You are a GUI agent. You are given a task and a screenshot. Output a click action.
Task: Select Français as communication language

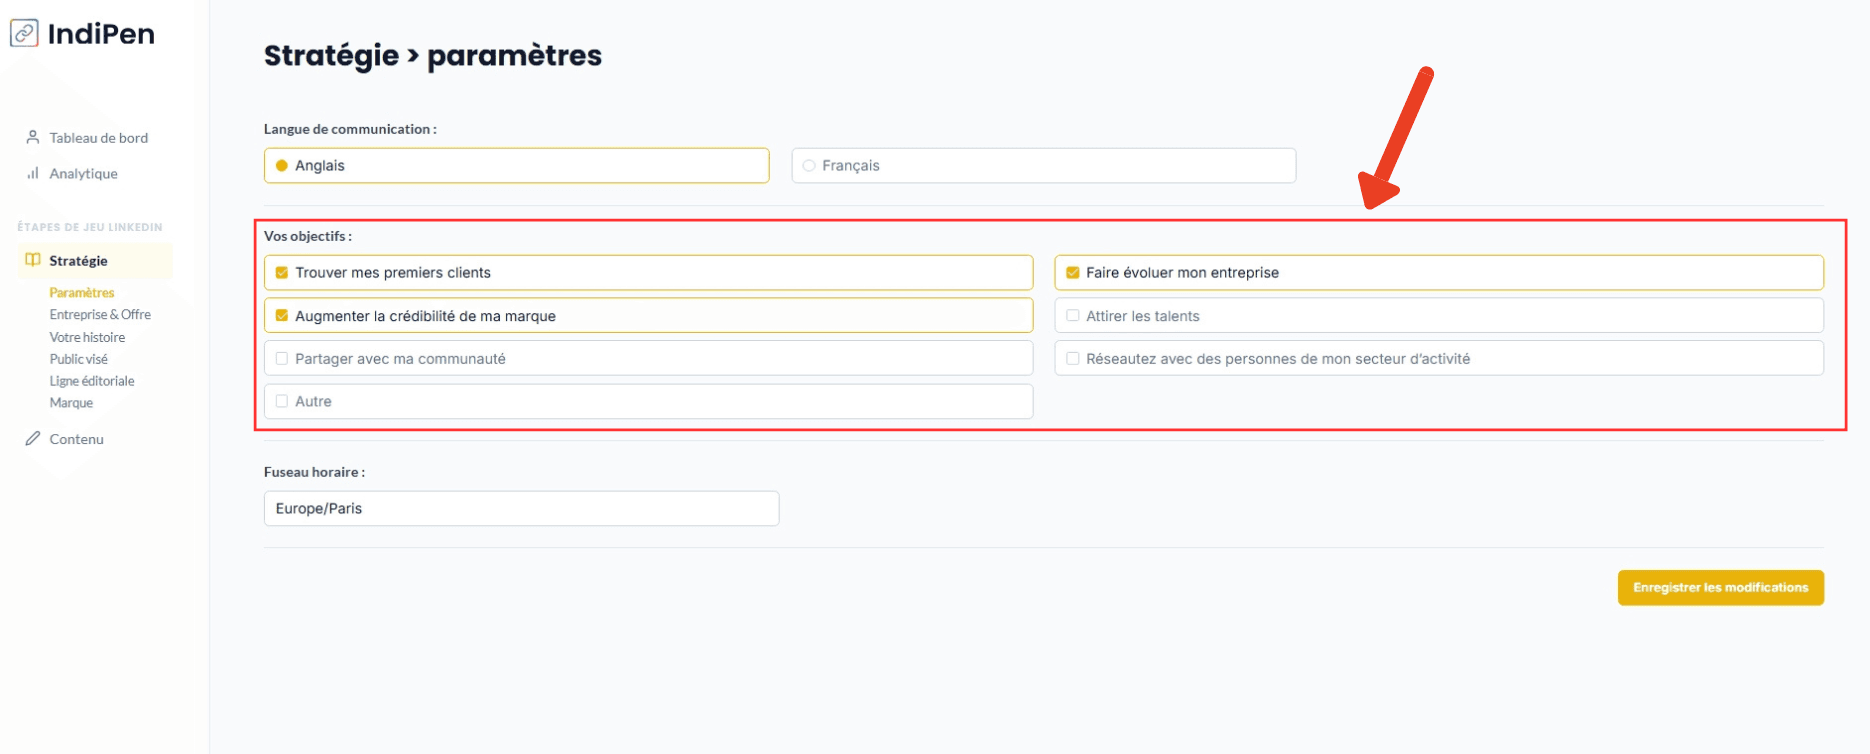[809, 166]
